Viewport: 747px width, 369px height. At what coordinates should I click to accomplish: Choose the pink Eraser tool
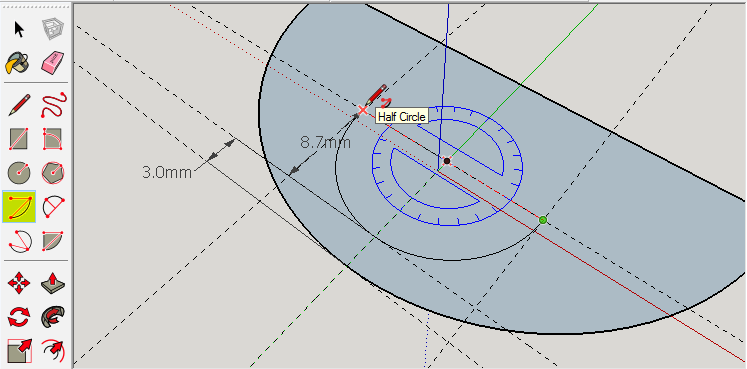coord(52,63)
